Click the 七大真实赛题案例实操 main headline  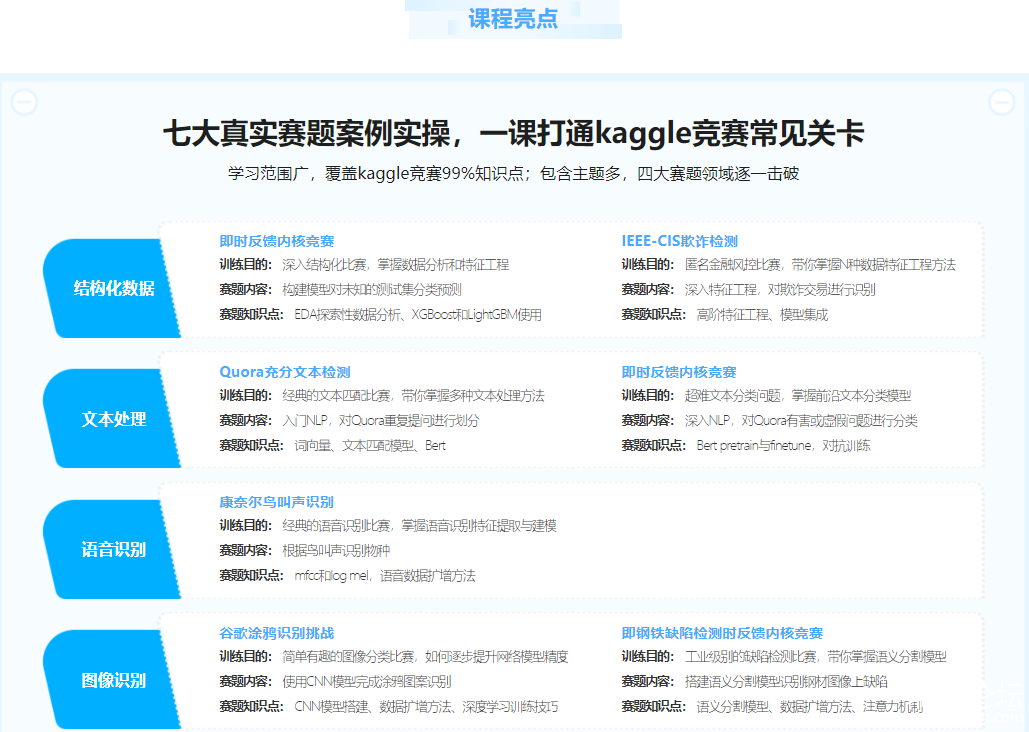[513, 134]
